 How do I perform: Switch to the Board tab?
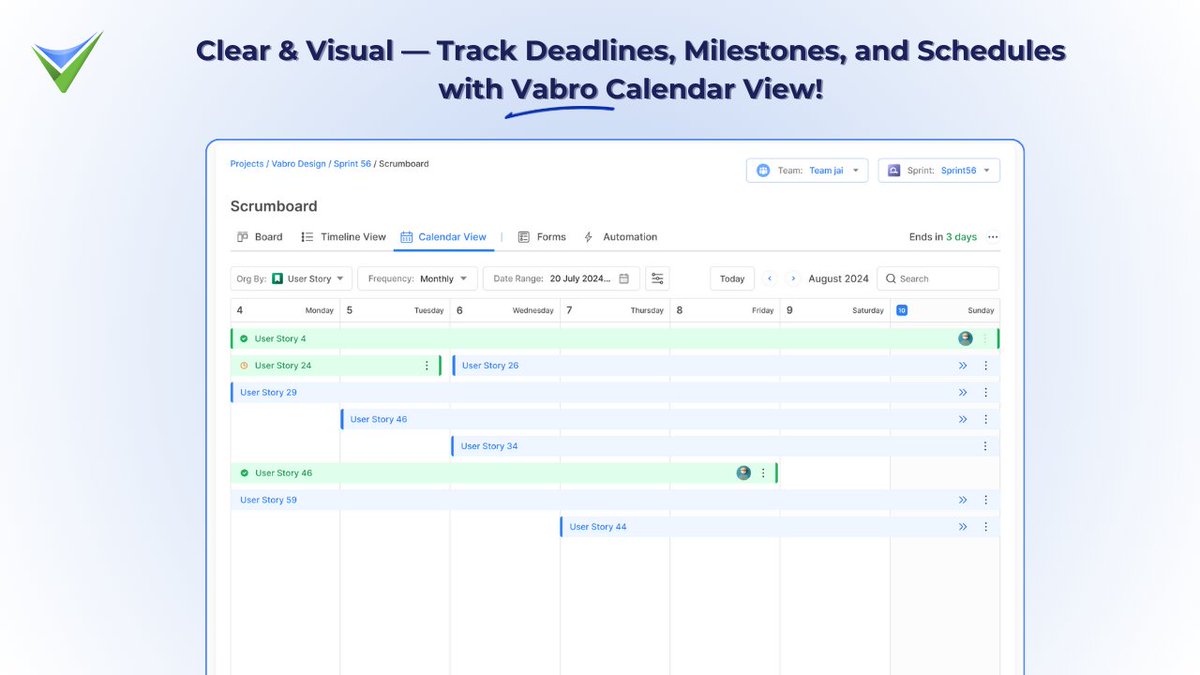point(259,237)
